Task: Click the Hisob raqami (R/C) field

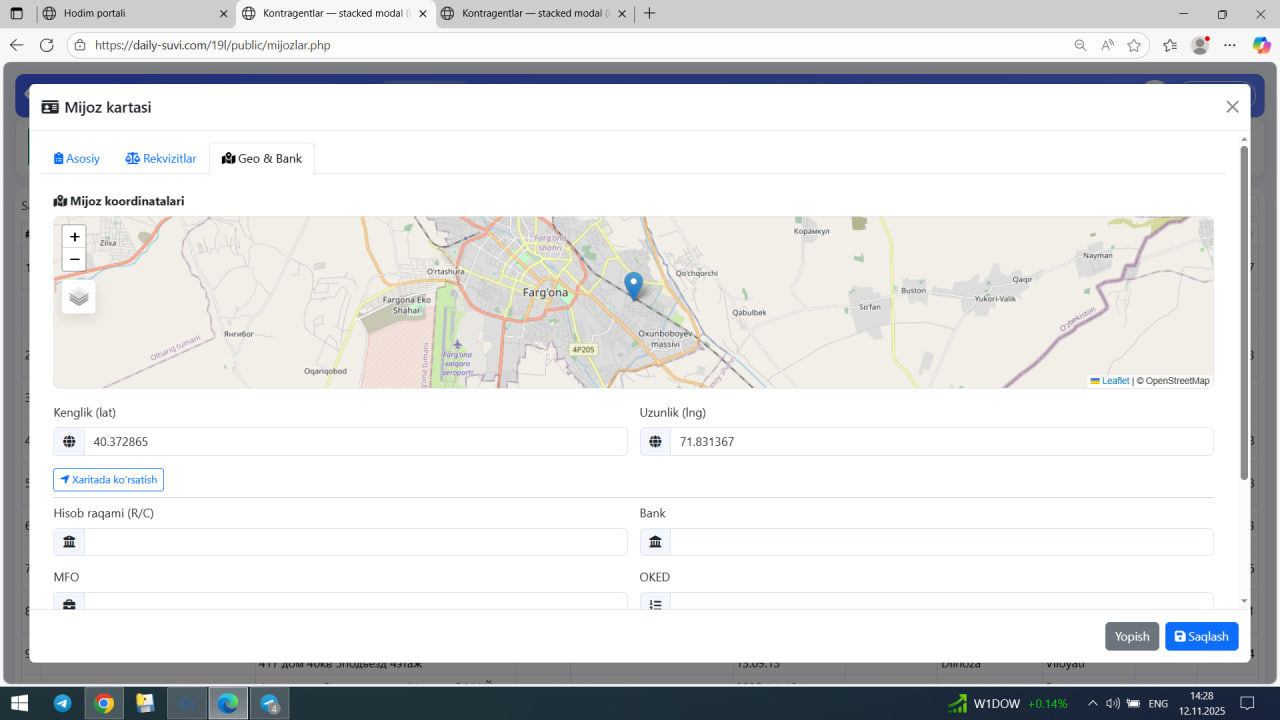Action: [x=355, y=542]
